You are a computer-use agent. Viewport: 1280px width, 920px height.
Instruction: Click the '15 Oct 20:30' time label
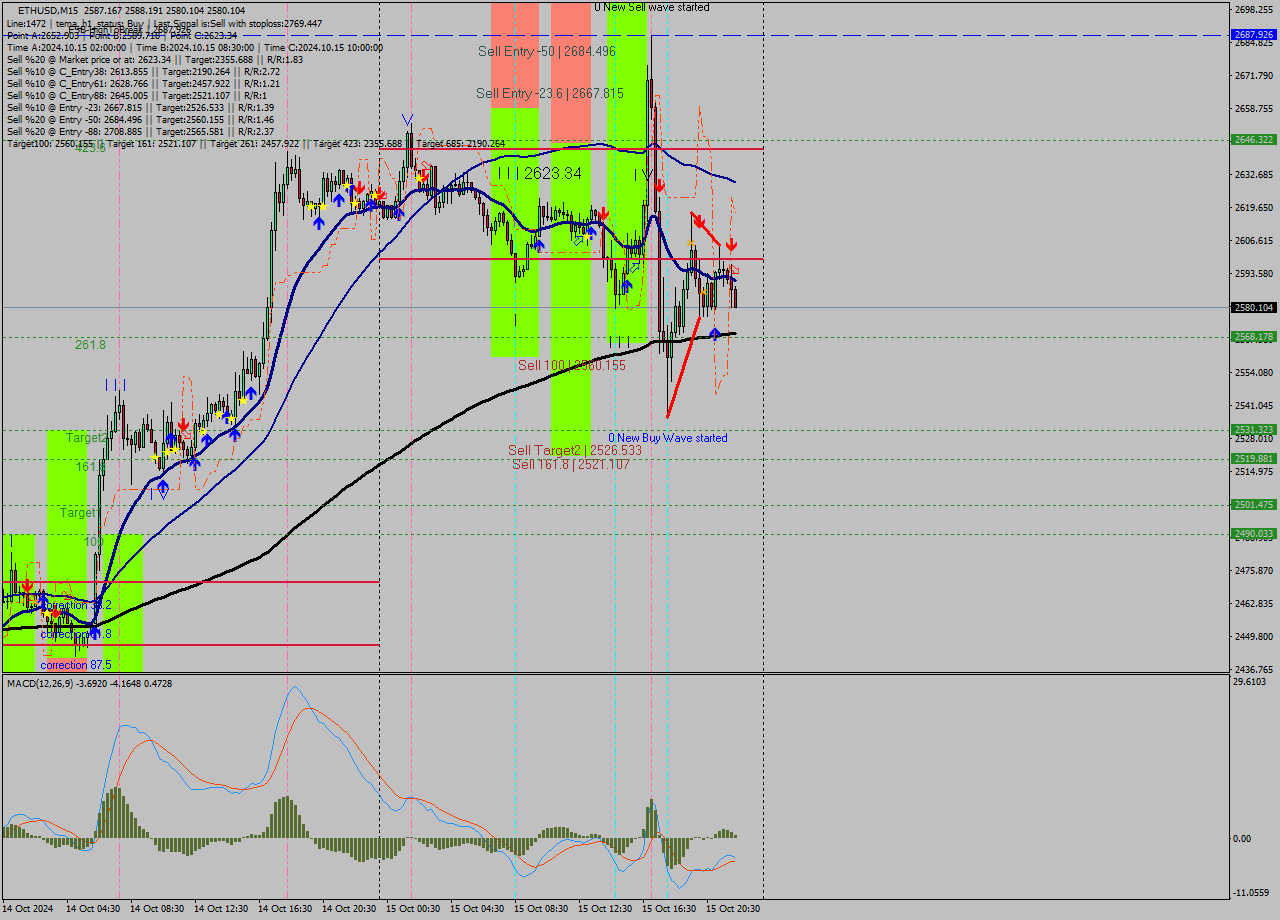coord(733,908)
